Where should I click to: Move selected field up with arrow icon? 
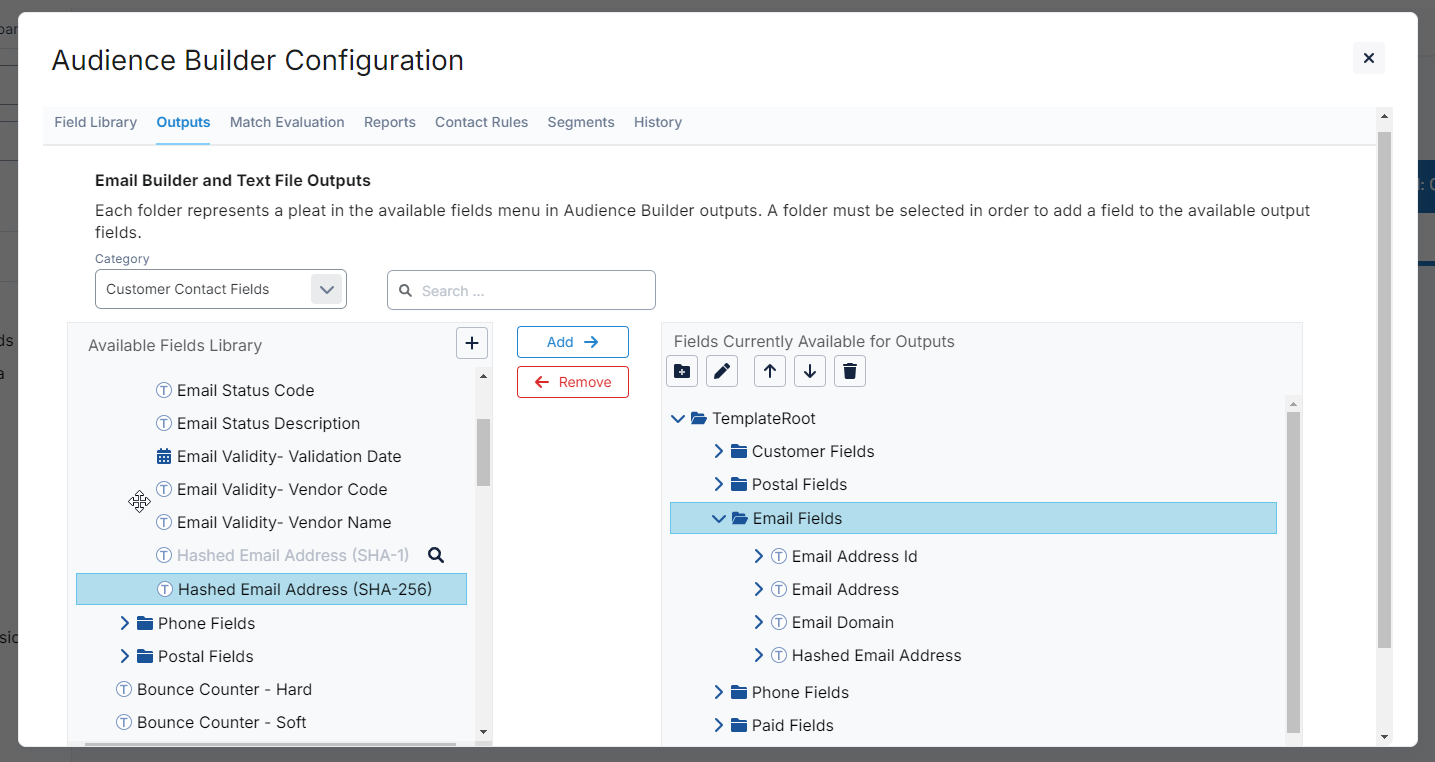point(769,371)
